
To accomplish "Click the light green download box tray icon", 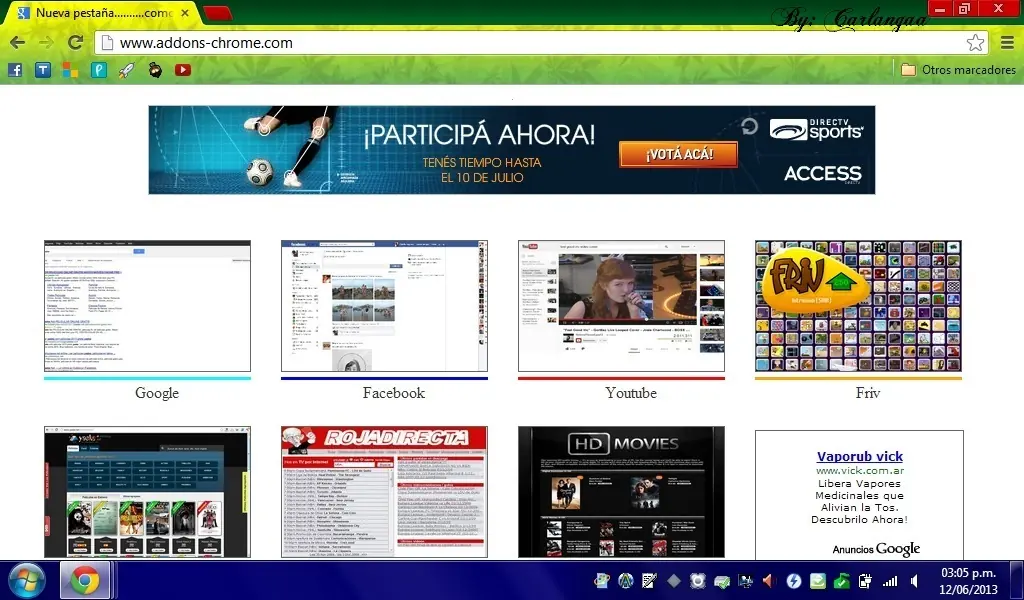I will tap(818, 580).
